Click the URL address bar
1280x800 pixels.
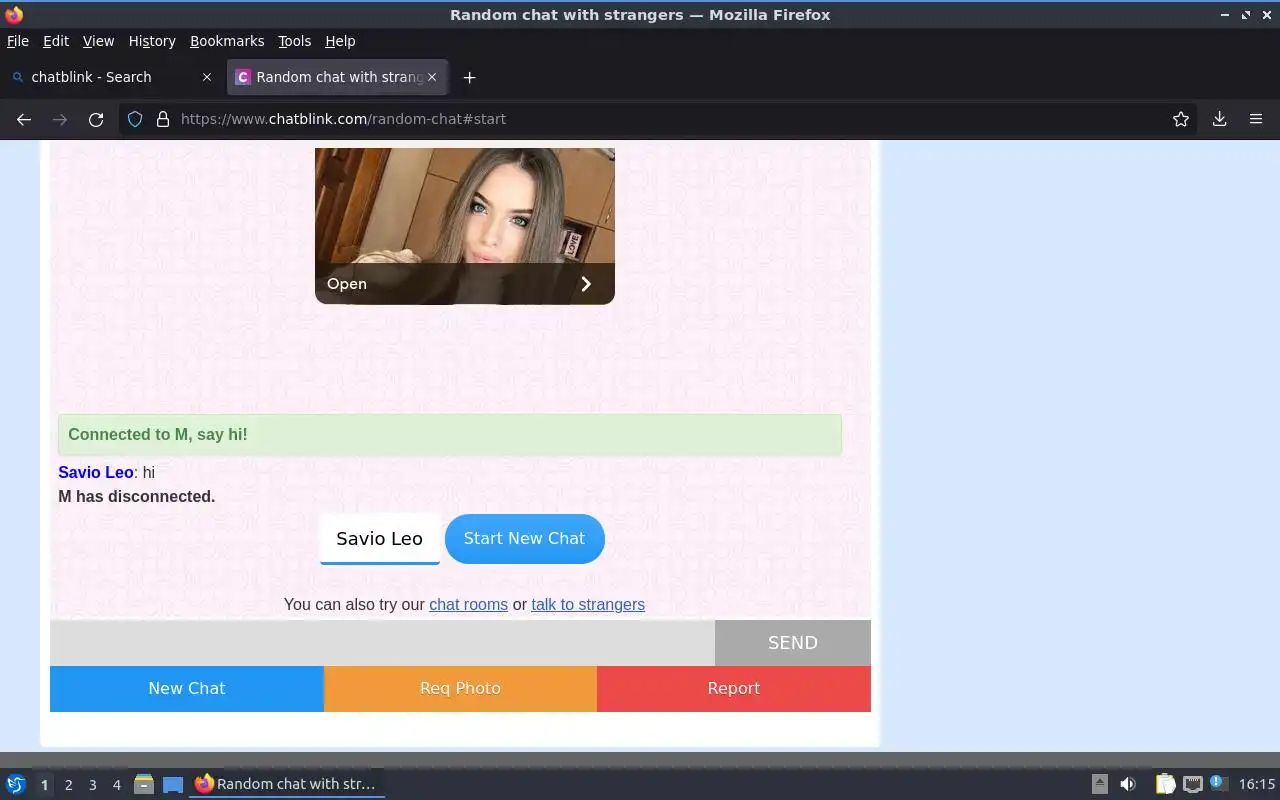tap(660, 119)
